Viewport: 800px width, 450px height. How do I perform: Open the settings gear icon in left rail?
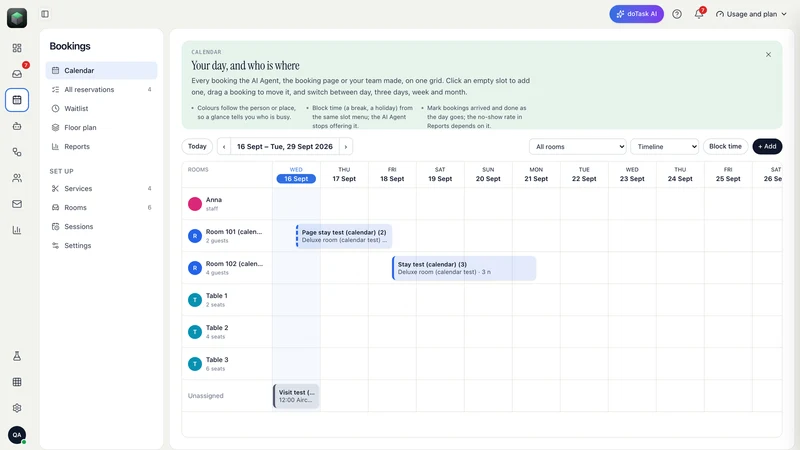click(x=17, y=408)
